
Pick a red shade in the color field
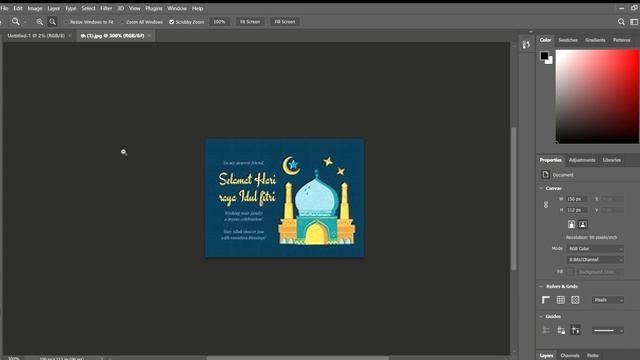[597, 96]
